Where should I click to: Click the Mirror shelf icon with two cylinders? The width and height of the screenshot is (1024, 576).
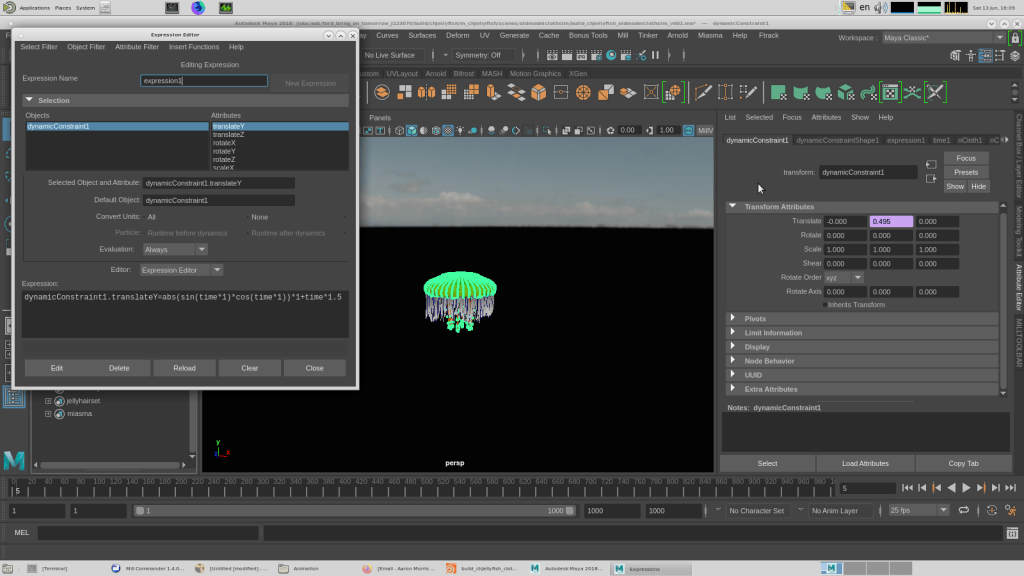point(426,93)
